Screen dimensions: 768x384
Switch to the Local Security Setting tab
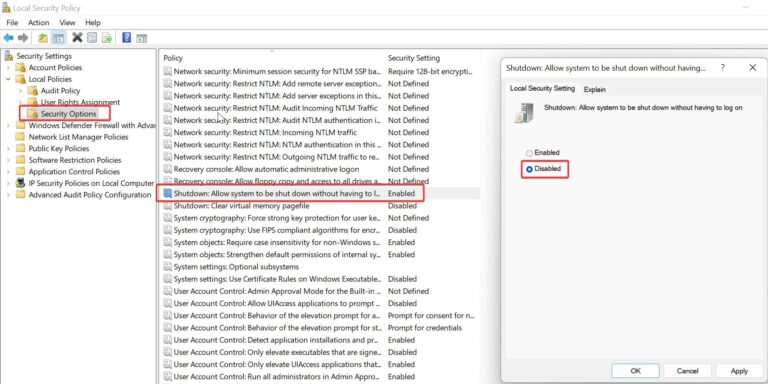[x=542, y=89]
